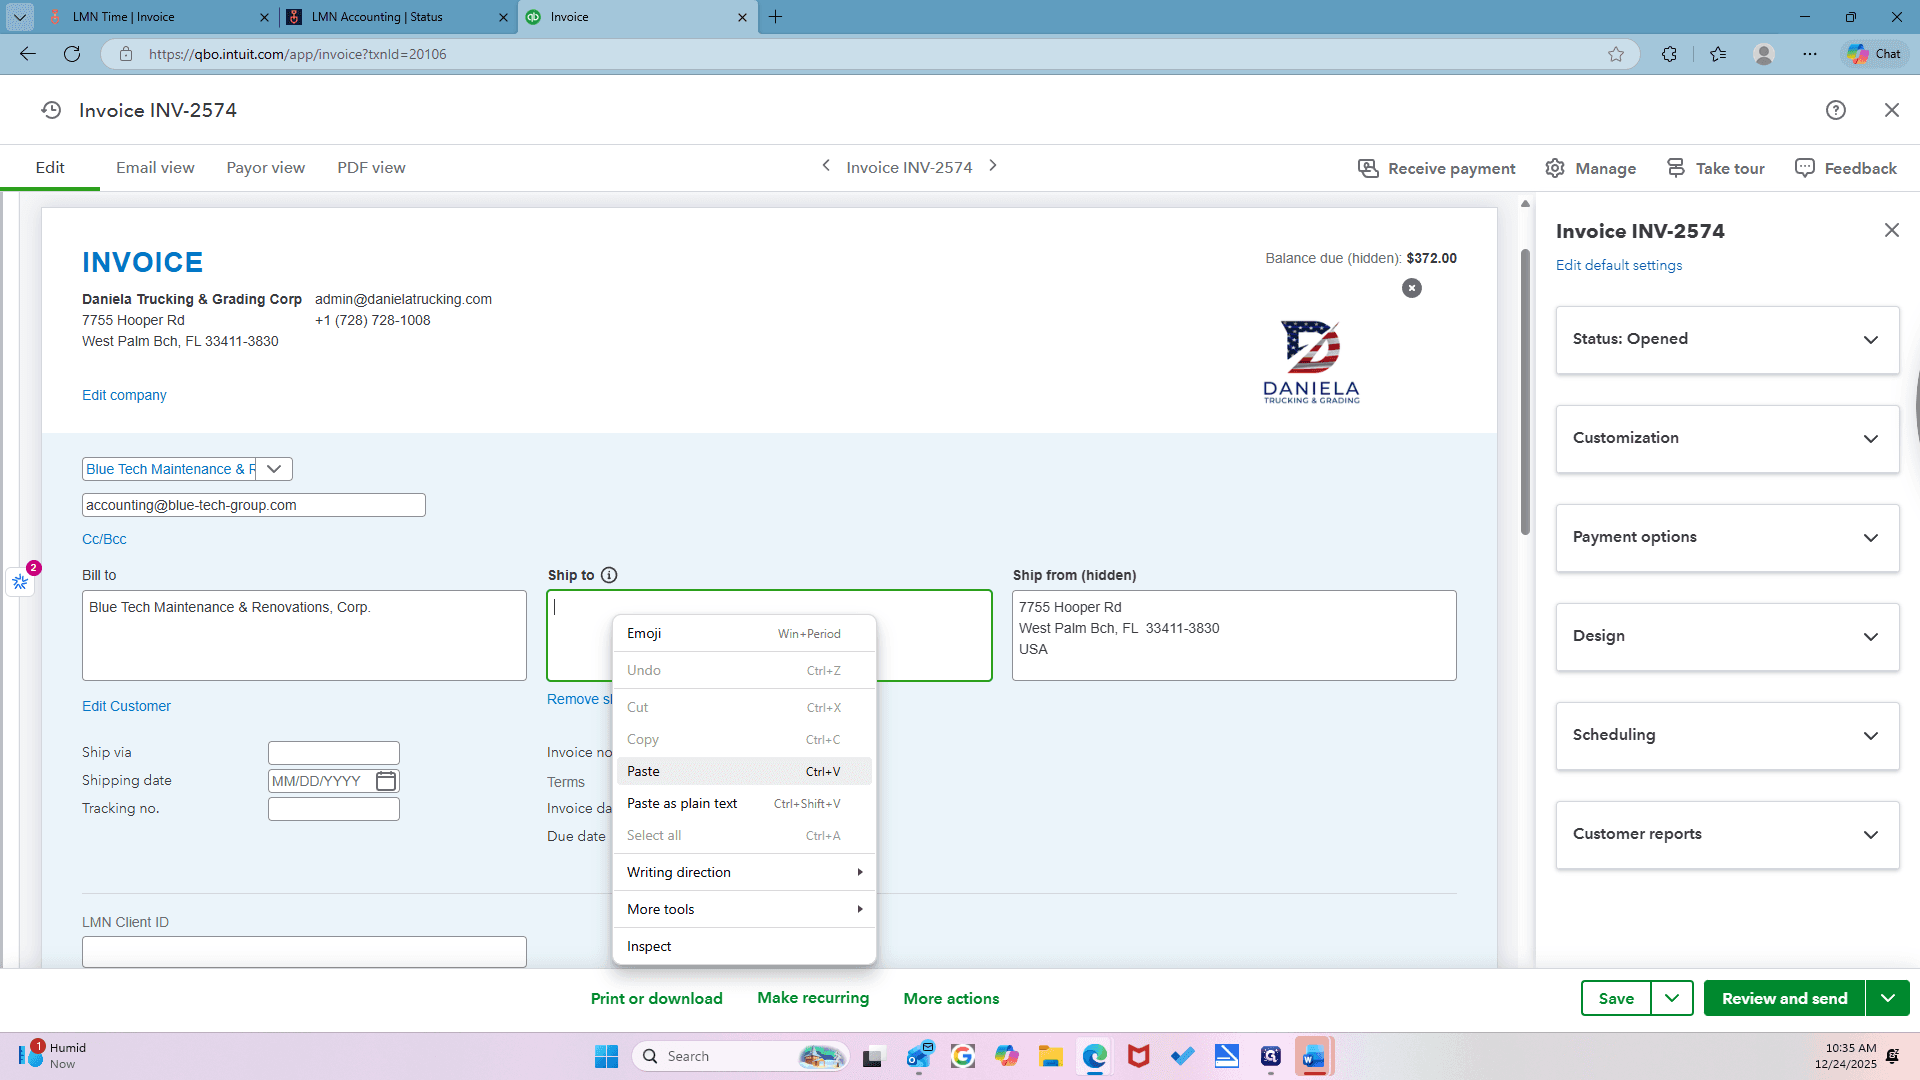Go to next invoice arrow
1920x1080 pixels.
[x=993, y=166]
